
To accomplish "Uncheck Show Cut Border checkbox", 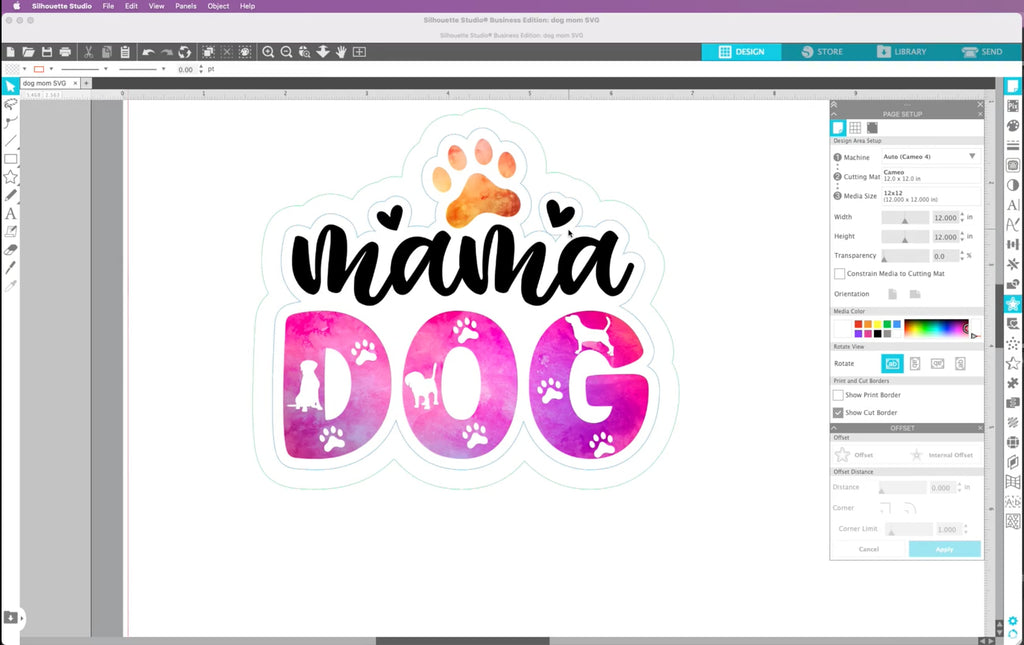I will point(838,413).
